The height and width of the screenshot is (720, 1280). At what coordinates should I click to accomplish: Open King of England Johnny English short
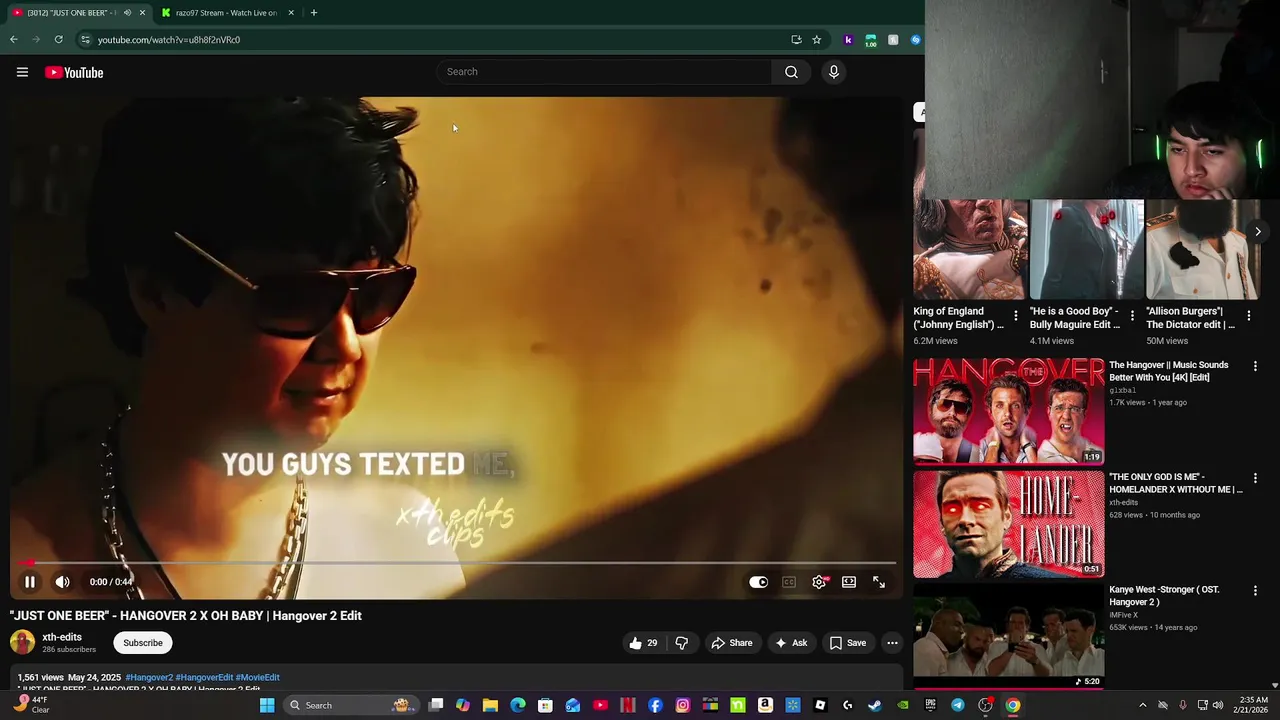tap(969, 250)
